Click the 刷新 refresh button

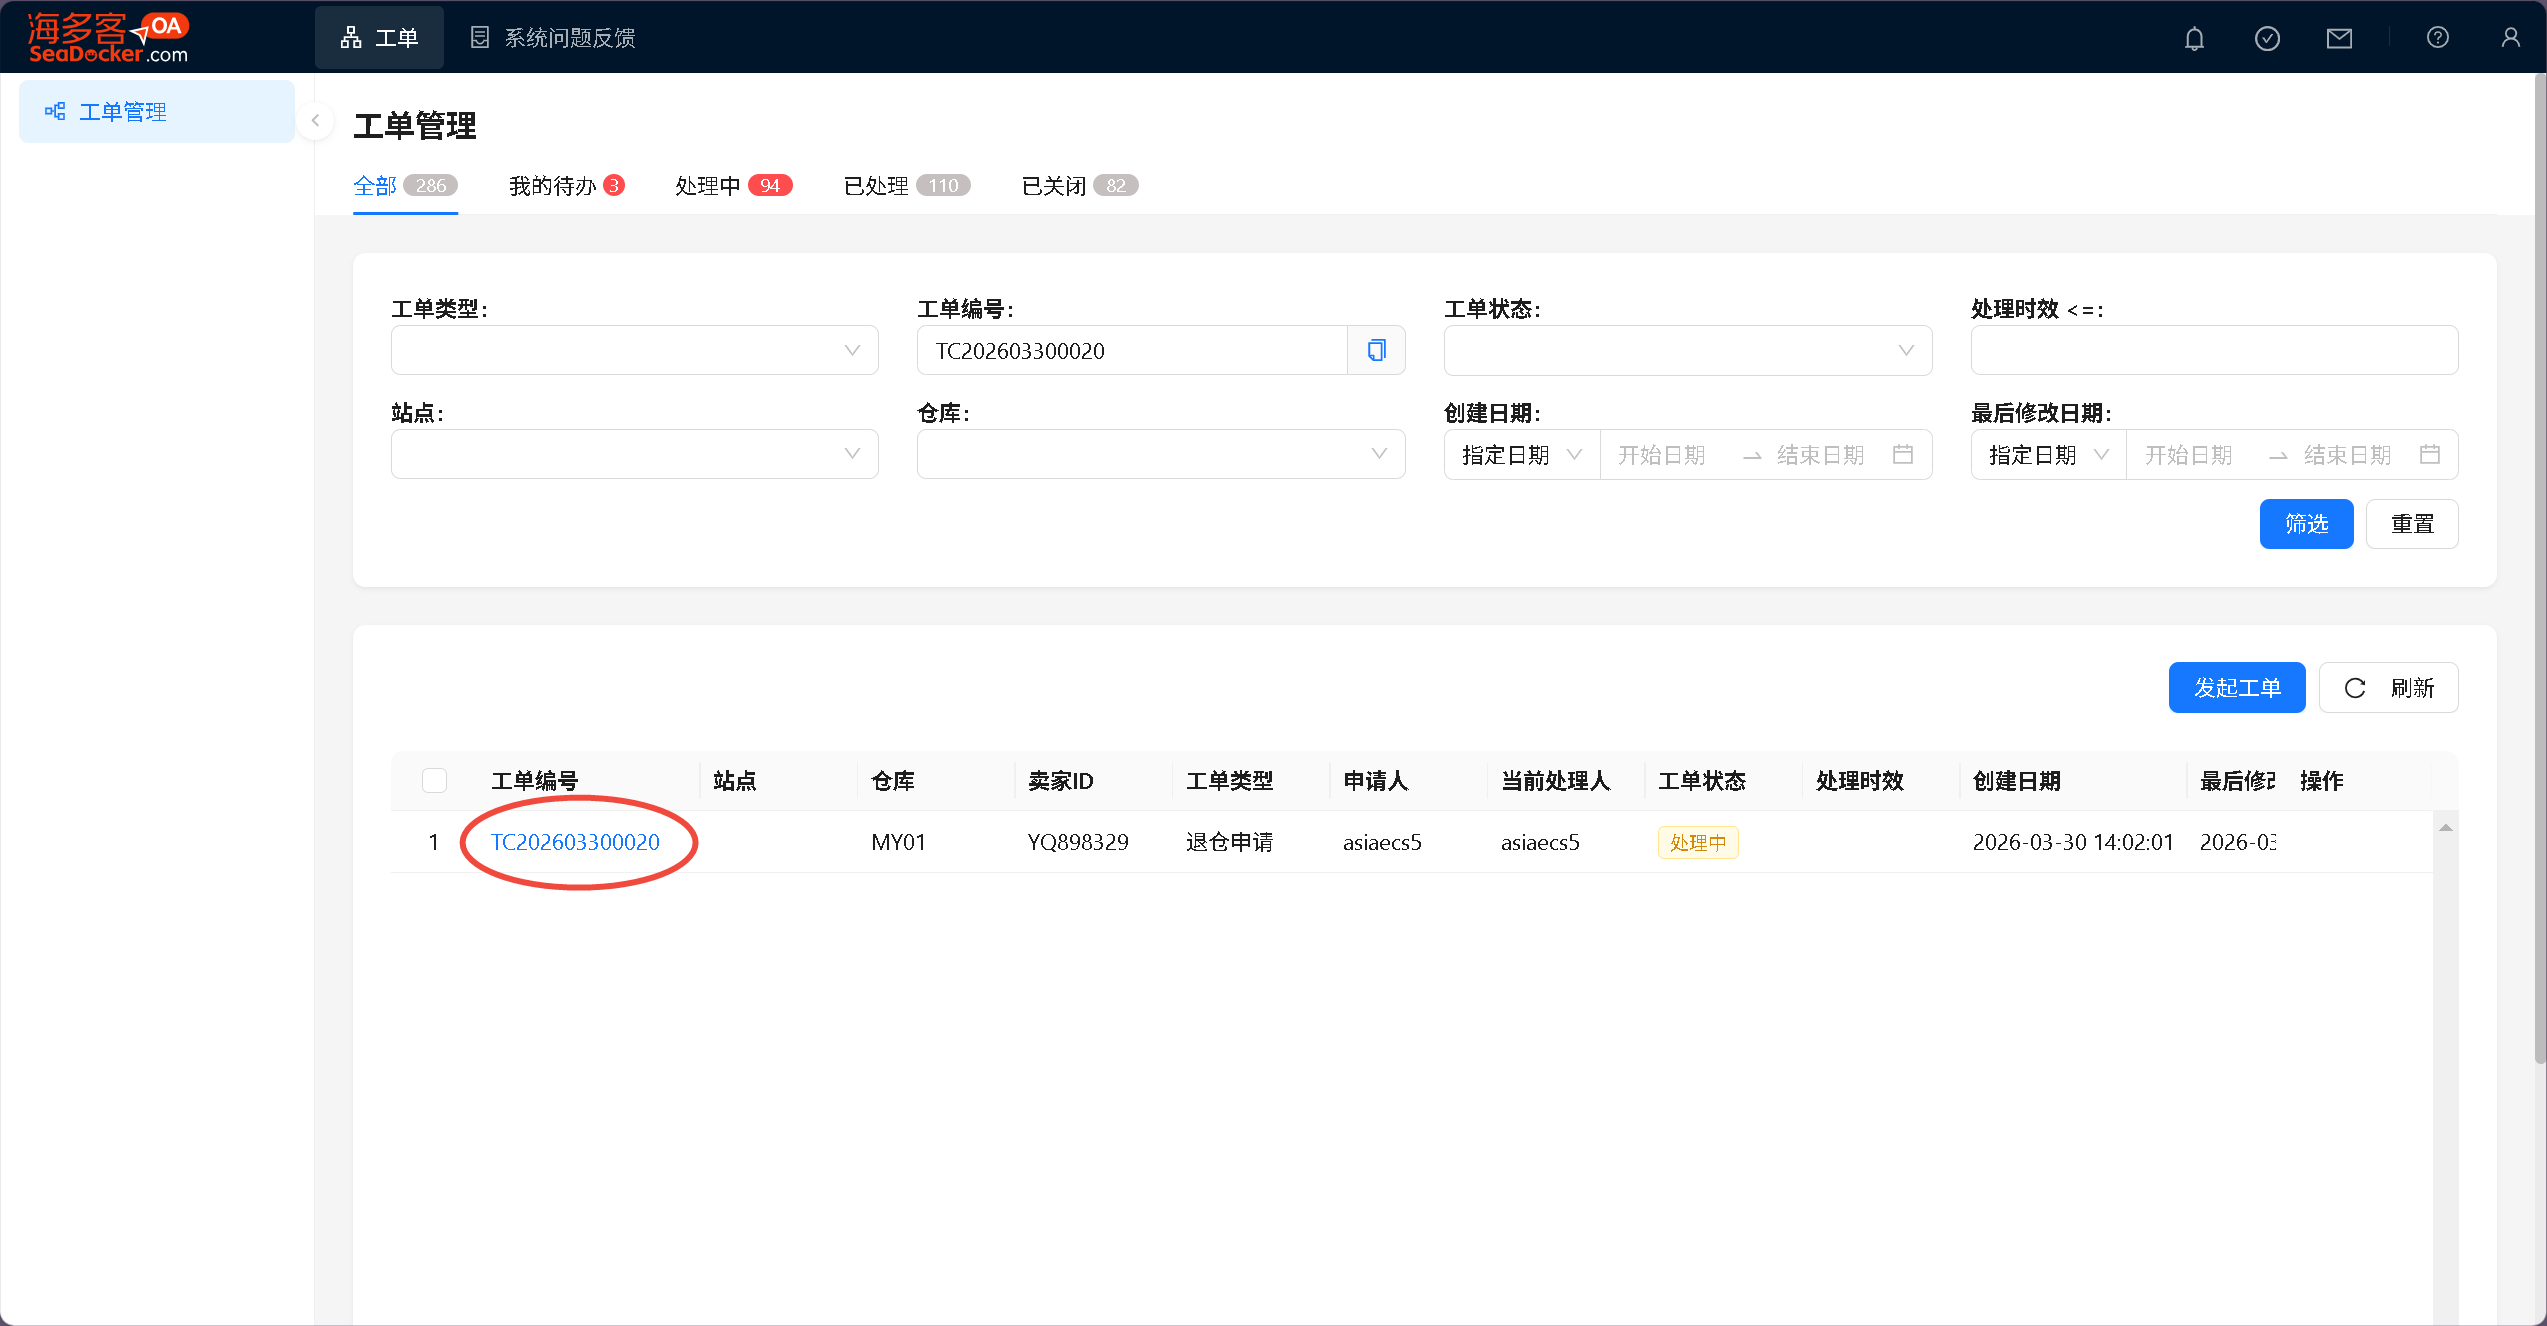(2388, 688)
